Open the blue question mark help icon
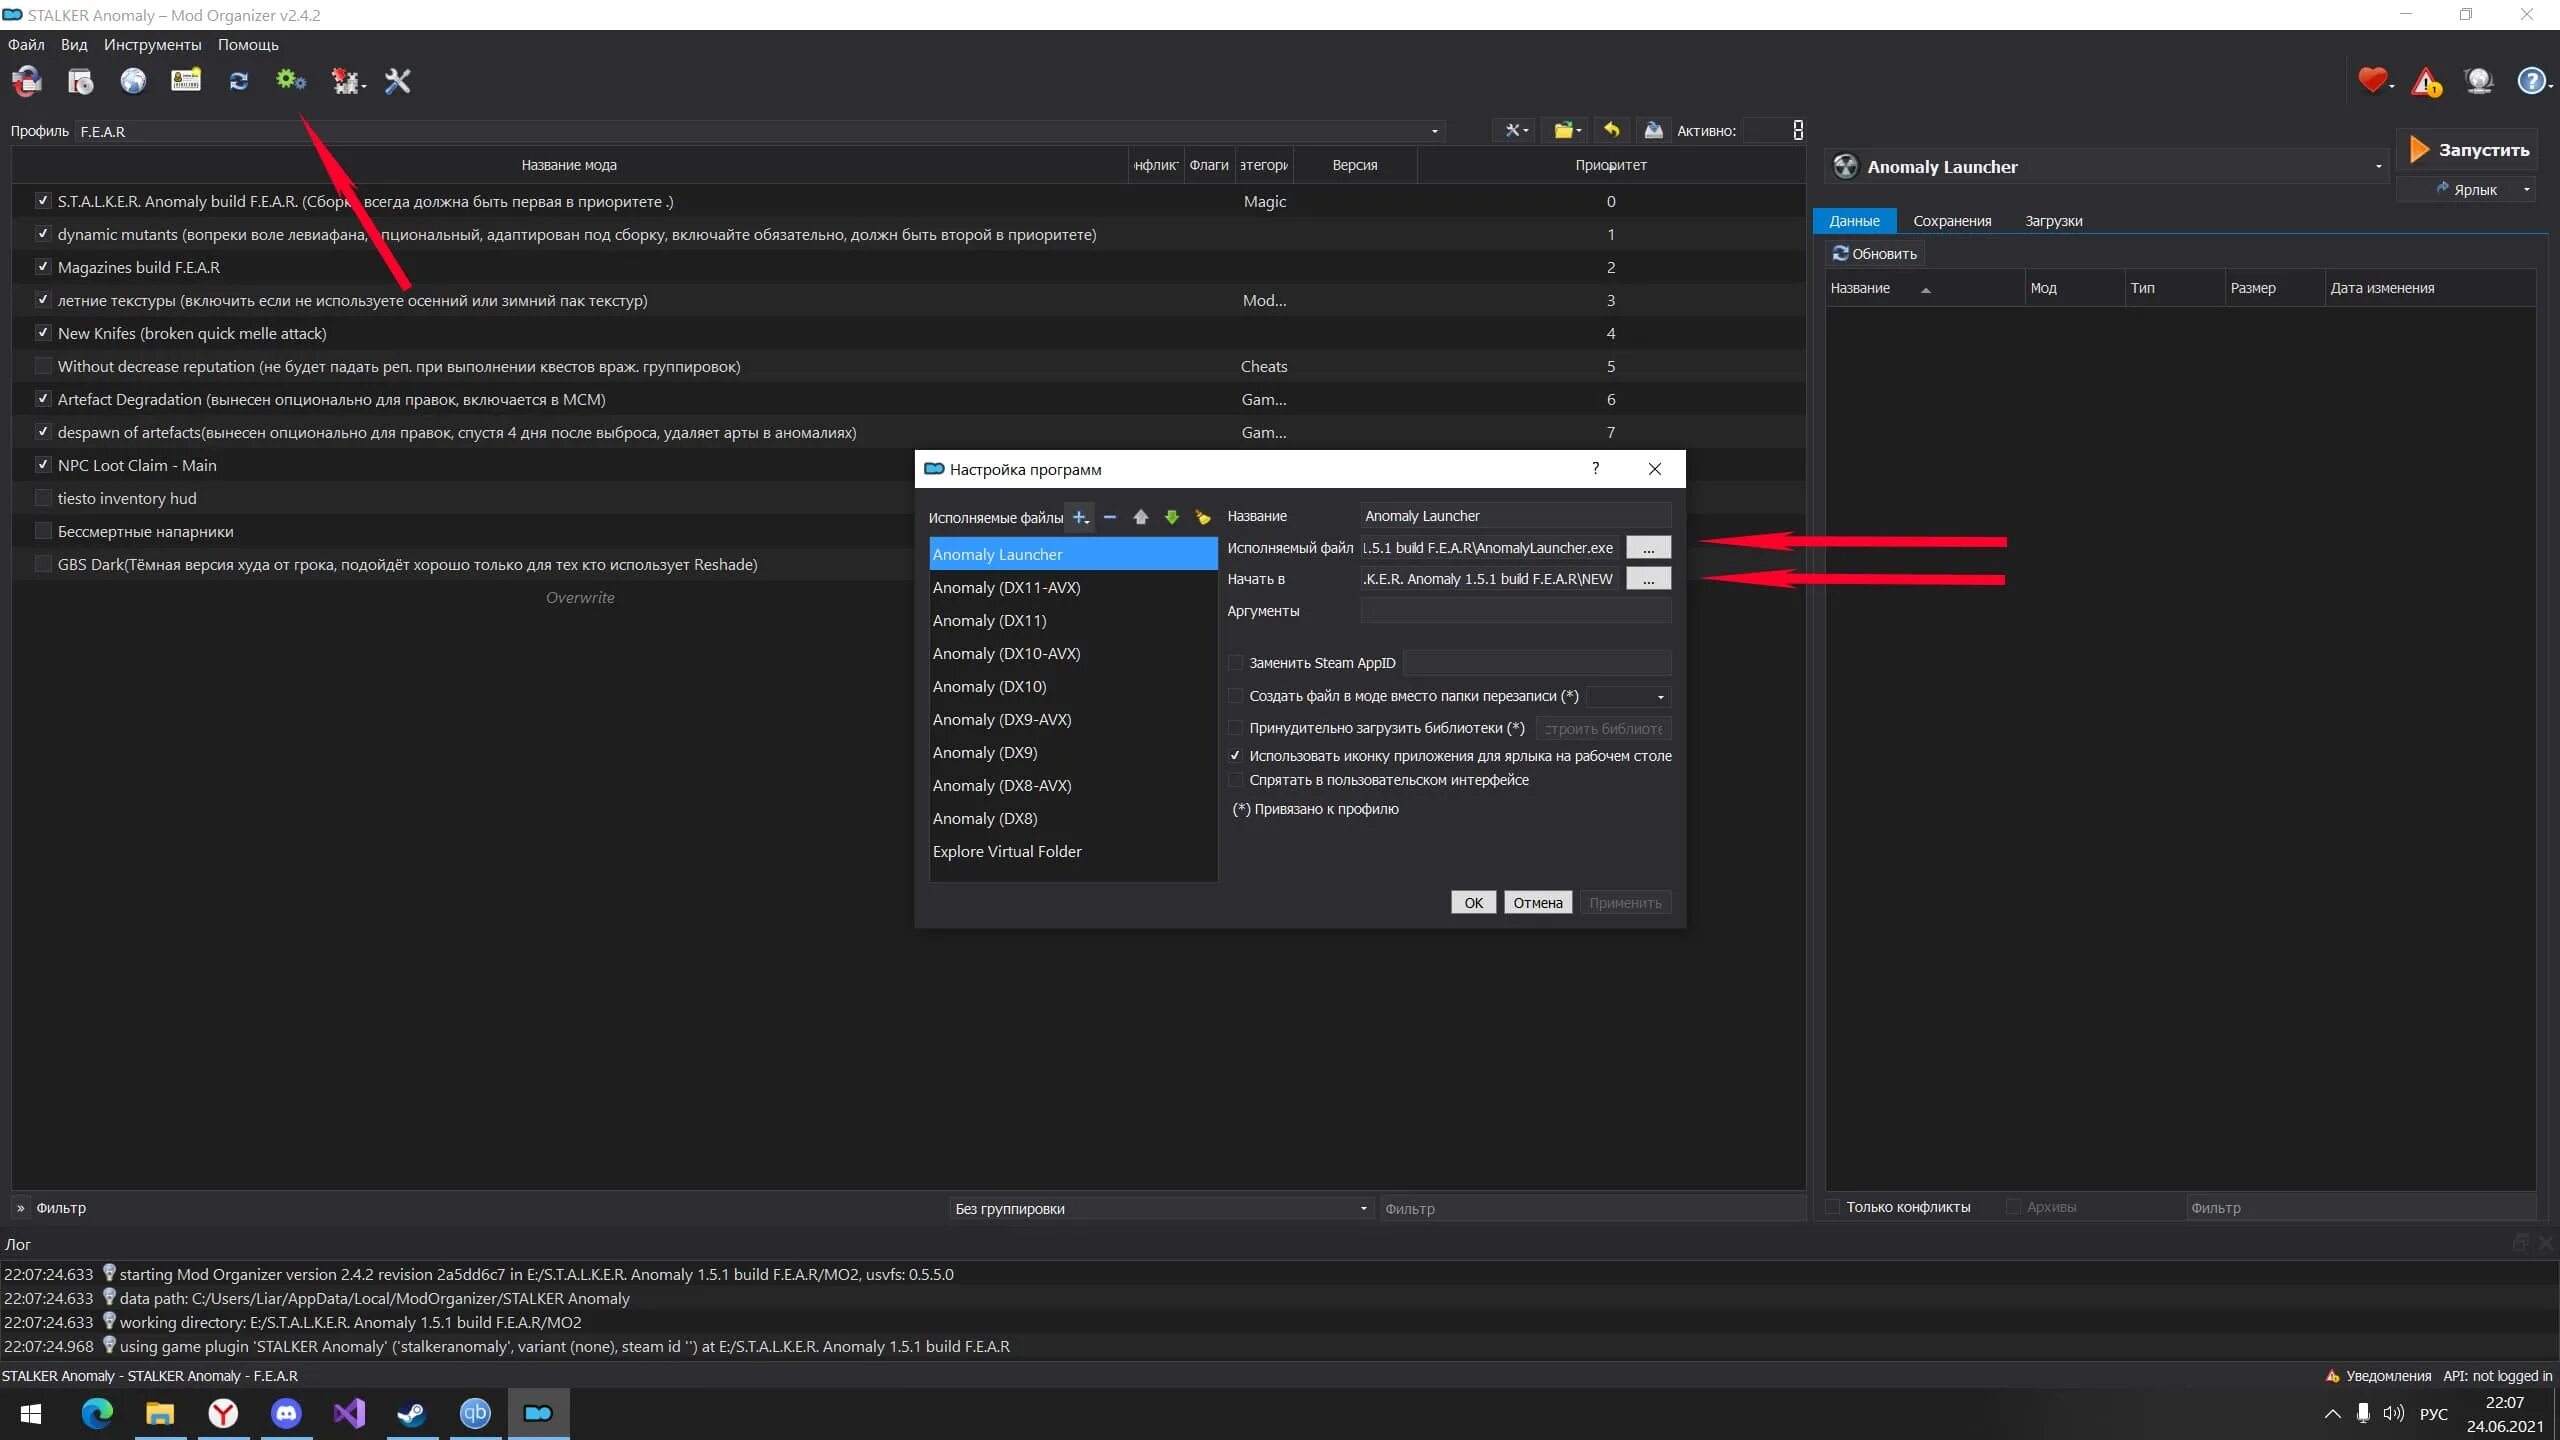The width and height of the screenshot is (2560, 1440). tap(2532, 81)
